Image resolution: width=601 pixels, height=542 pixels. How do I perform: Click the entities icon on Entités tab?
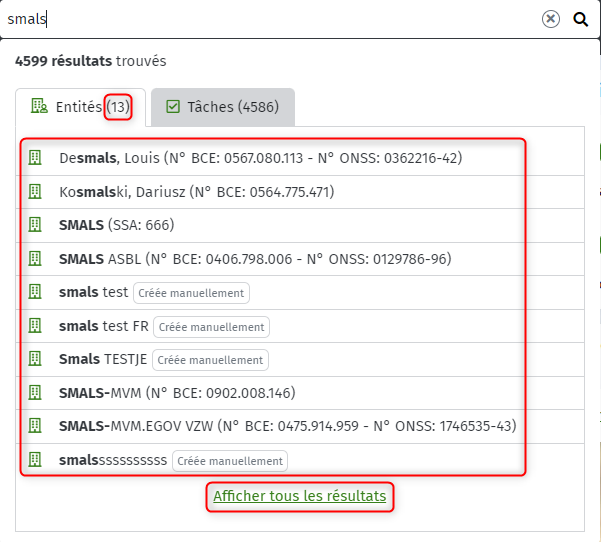(x=39, y=106)
